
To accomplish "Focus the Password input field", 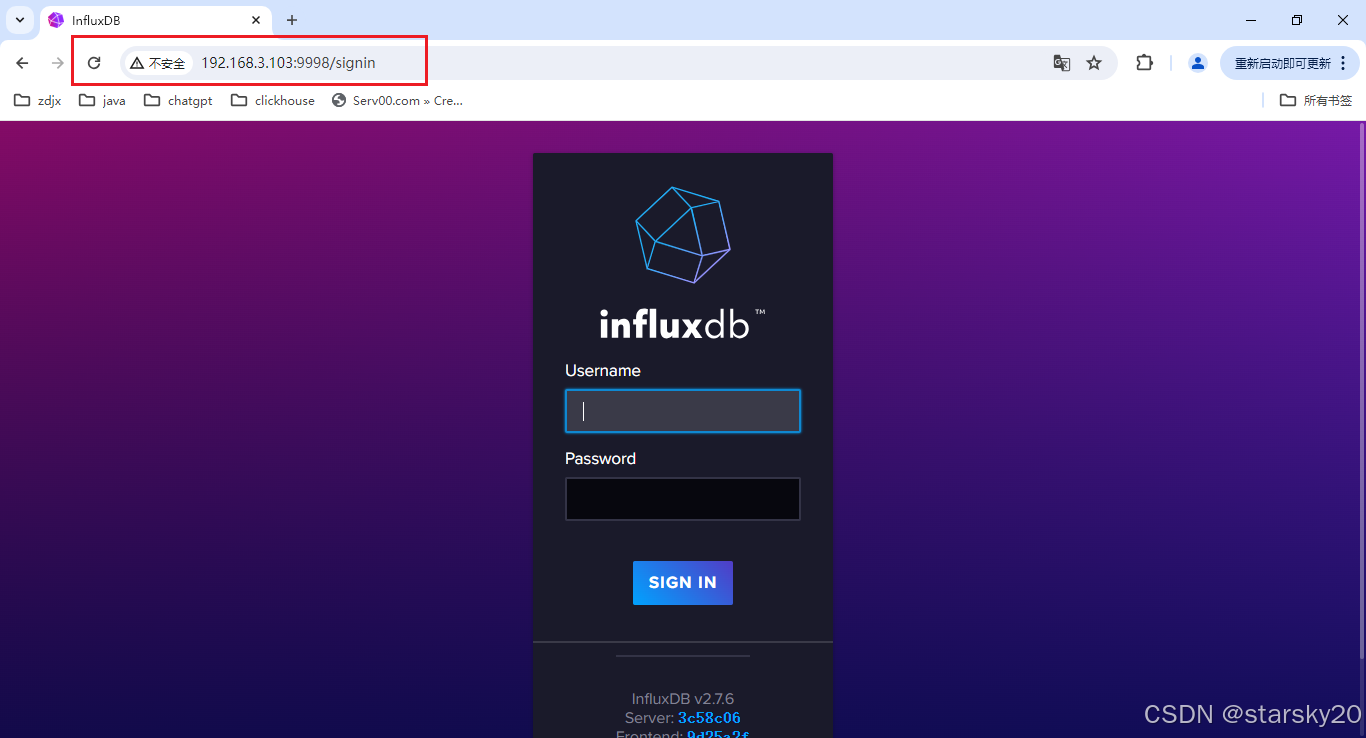I will point(683,498).
